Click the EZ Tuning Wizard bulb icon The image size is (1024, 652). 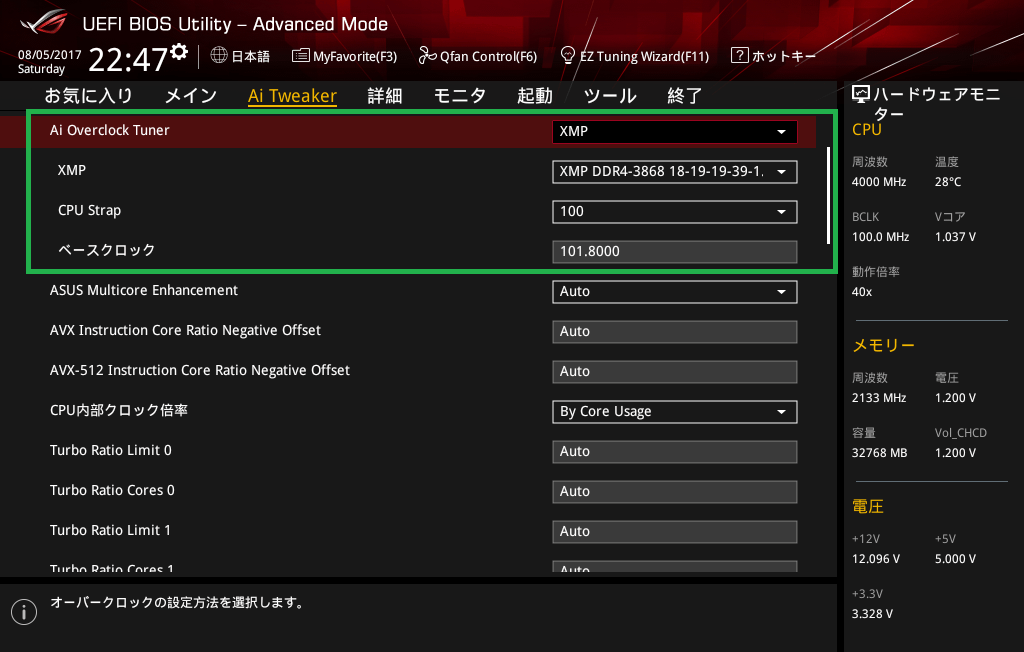(568, 56)
